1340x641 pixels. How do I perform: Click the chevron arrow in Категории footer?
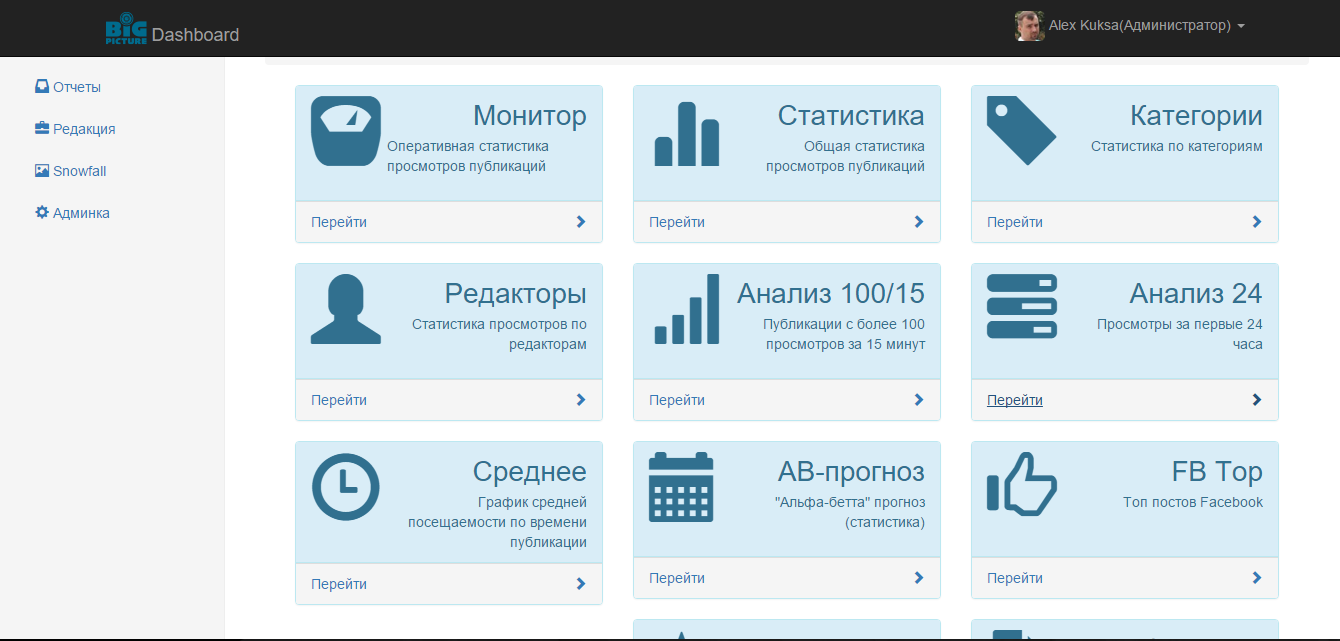click(x=1257, y=222)
